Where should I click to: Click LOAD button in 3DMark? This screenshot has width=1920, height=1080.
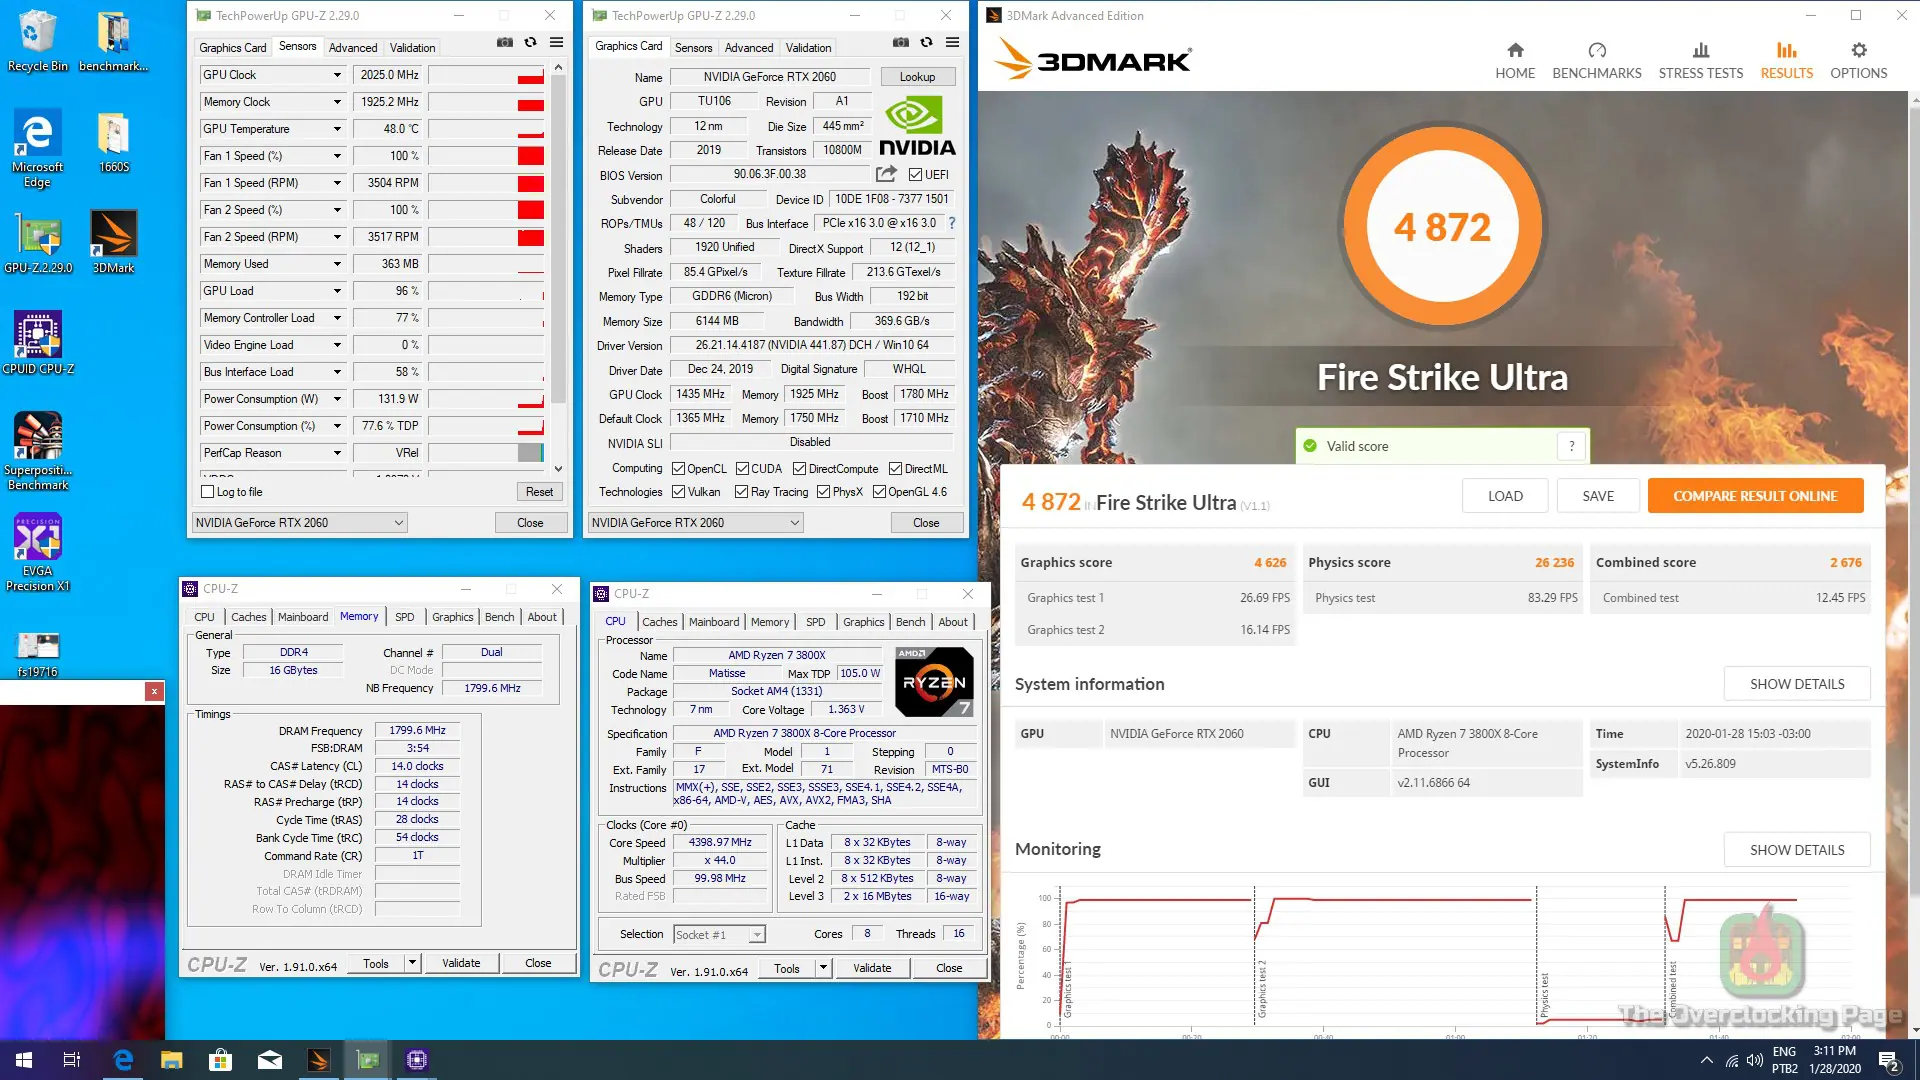pos(1505,496)
